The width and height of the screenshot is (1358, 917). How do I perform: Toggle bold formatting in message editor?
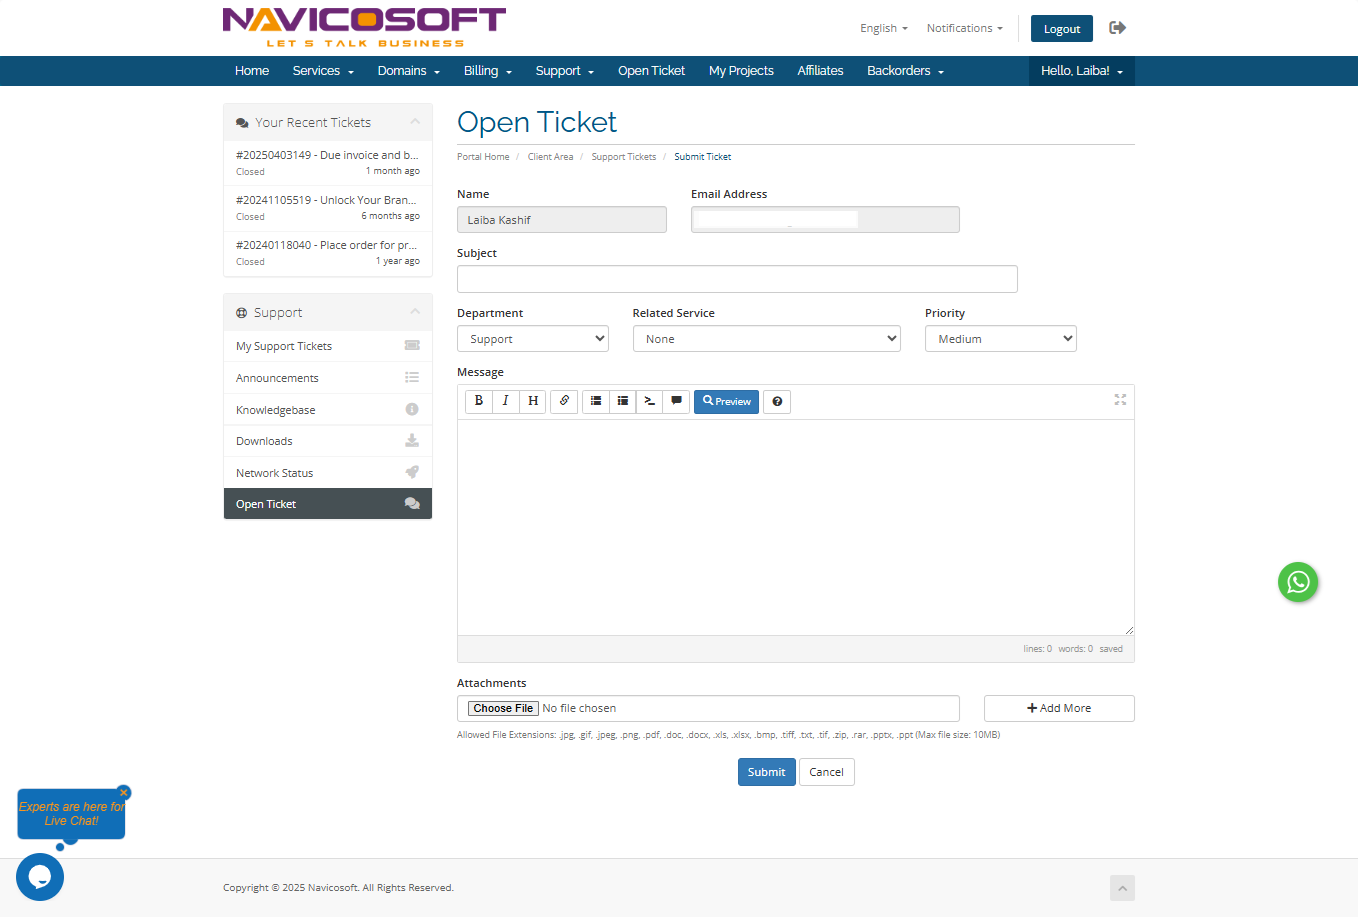(479, 401)
